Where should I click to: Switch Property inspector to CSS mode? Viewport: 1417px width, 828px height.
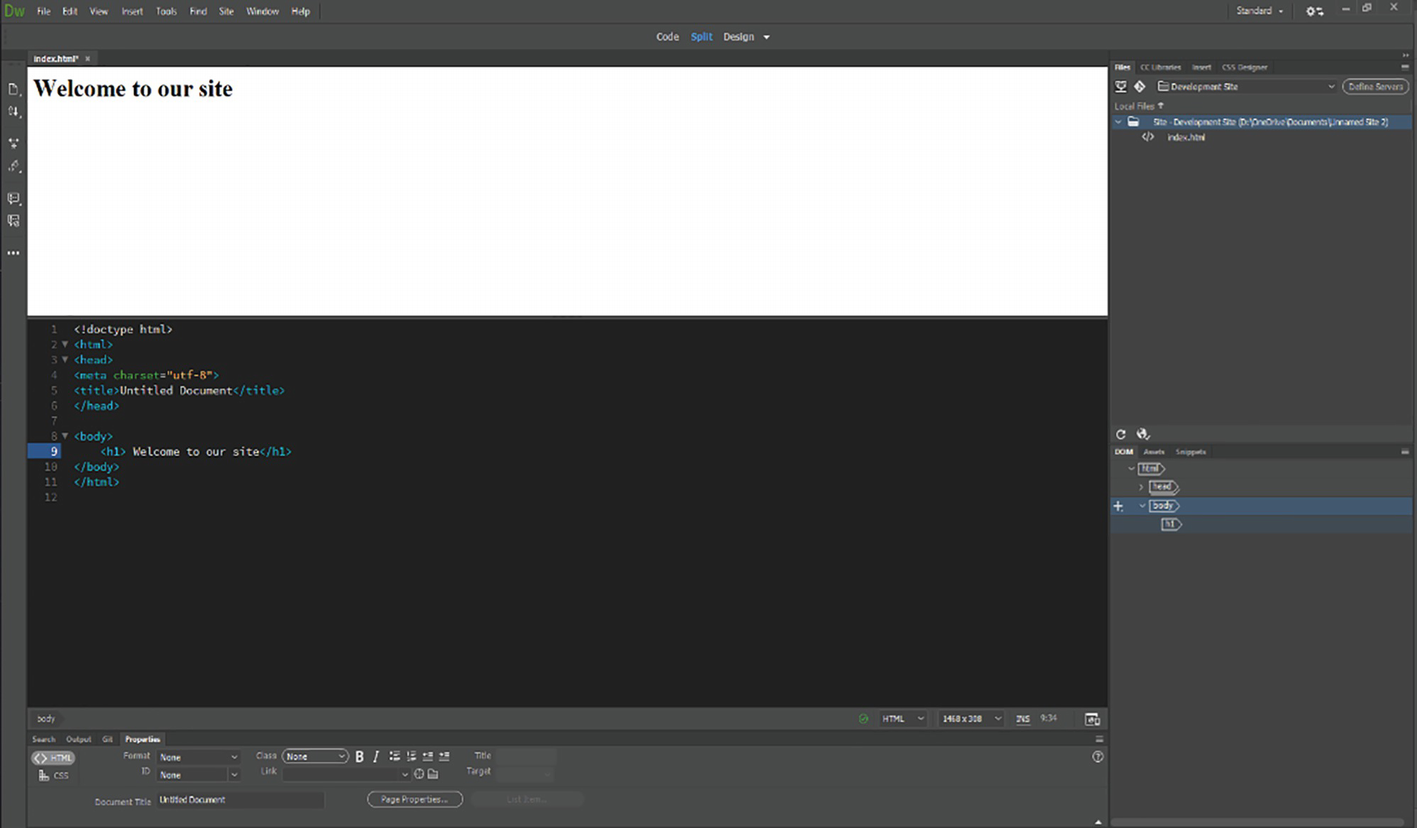[x=54, y=775]
